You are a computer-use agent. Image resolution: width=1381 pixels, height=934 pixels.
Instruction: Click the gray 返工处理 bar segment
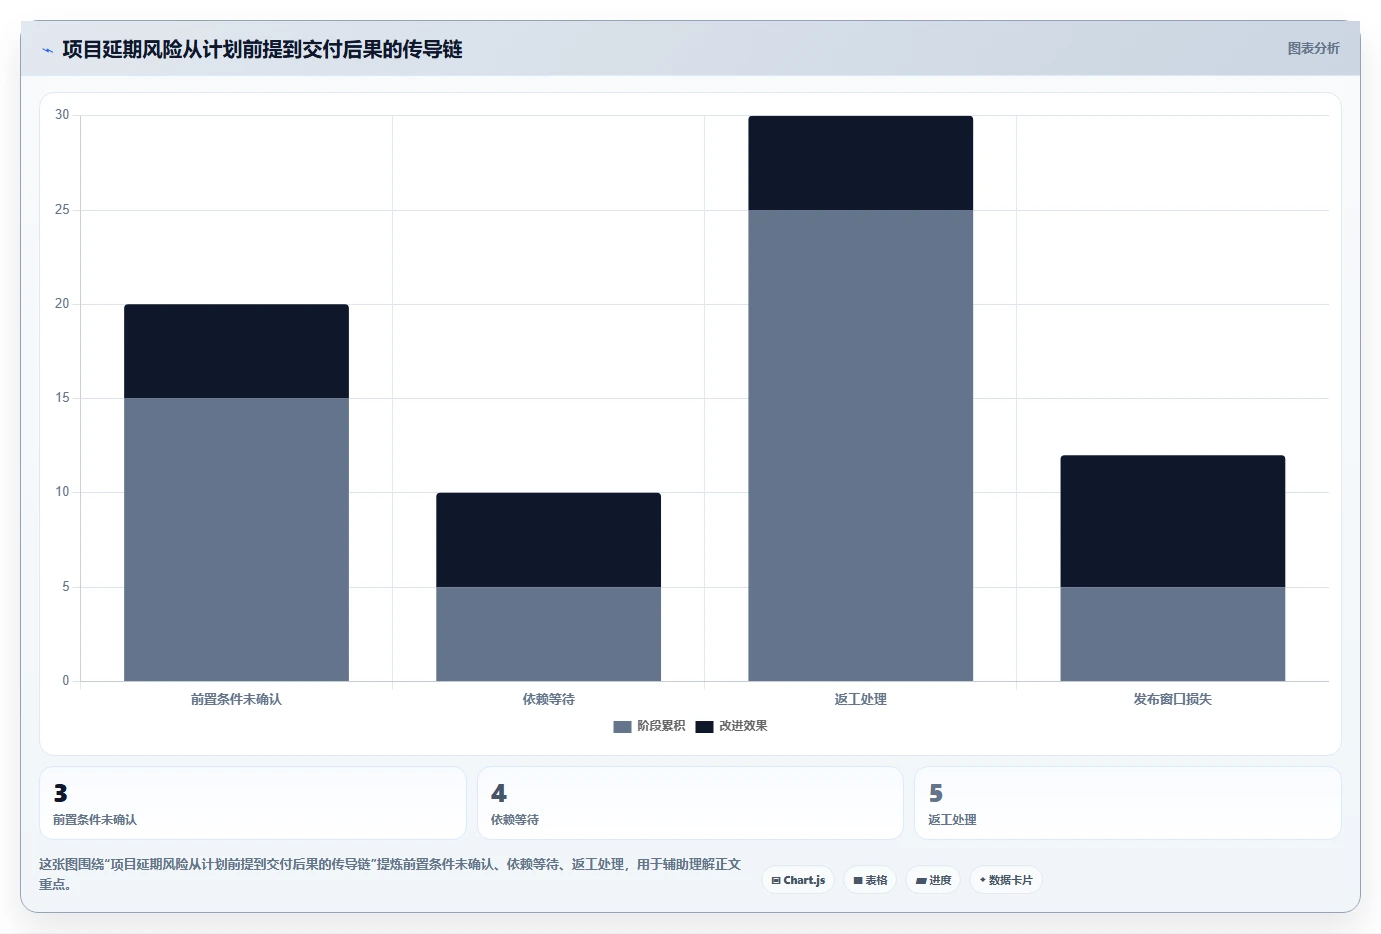click(860, 445)
